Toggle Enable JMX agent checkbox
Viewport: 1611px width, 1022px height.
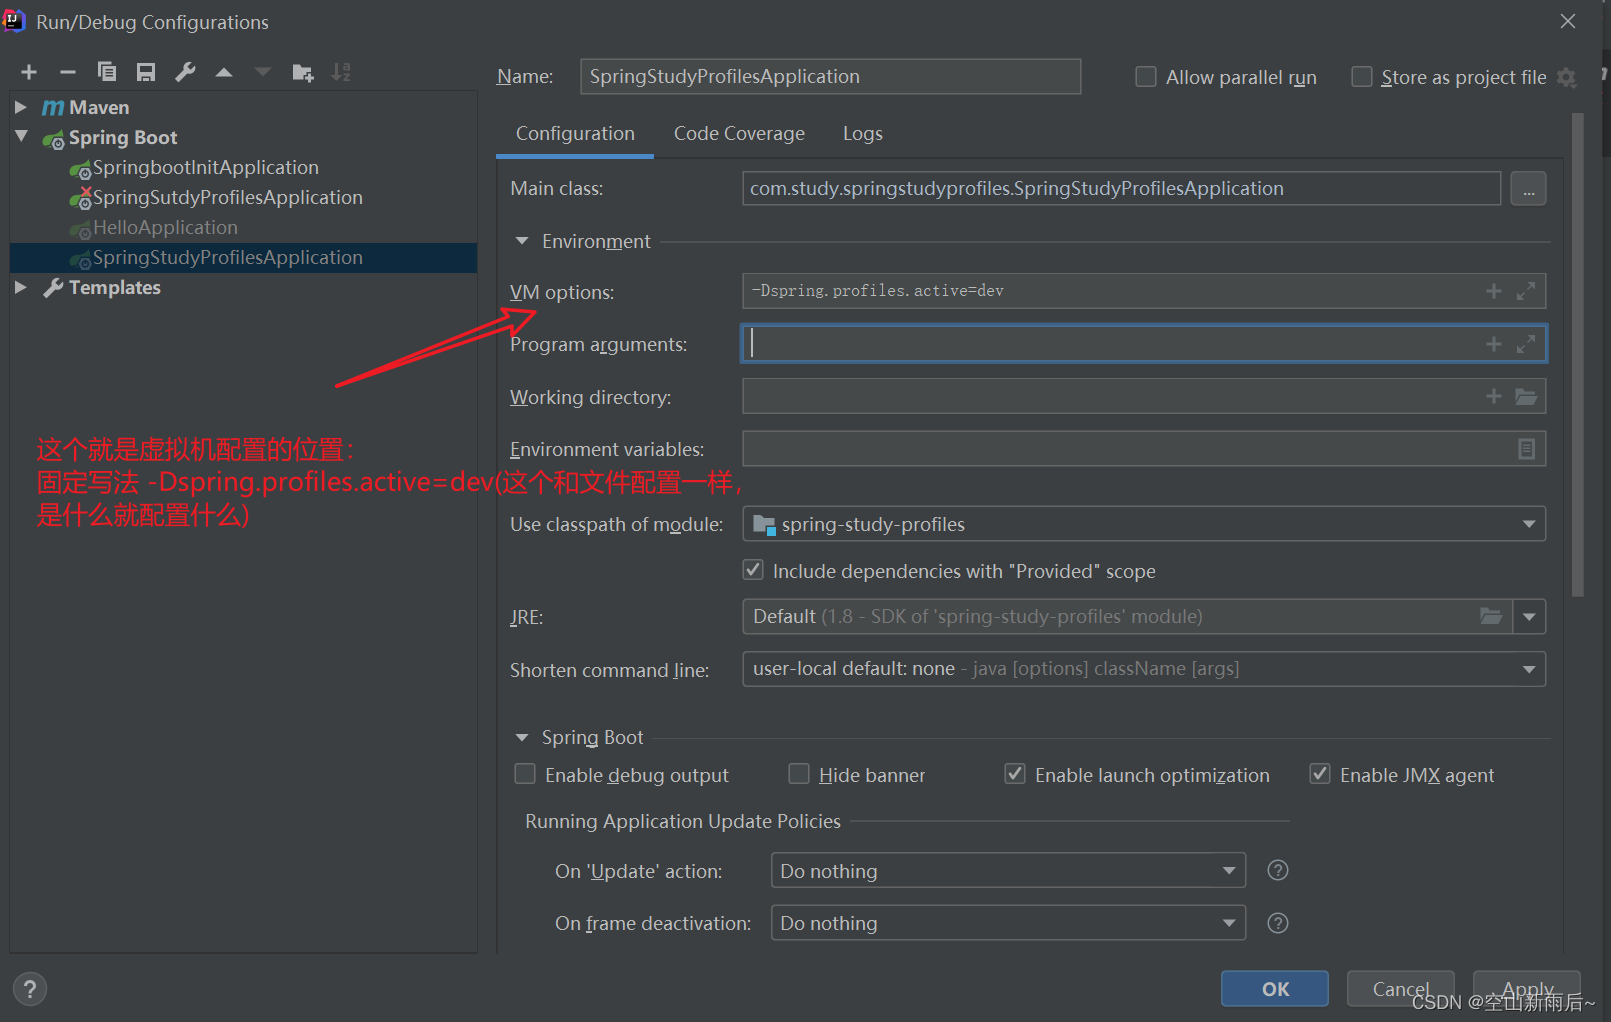1320,774
